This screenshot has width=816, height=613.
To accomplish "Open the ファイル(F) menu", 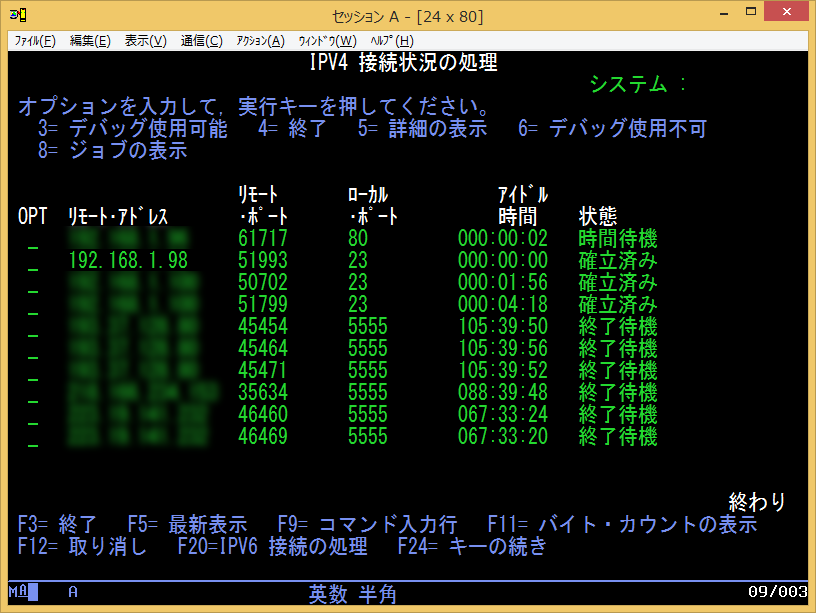I will point(35,40).
